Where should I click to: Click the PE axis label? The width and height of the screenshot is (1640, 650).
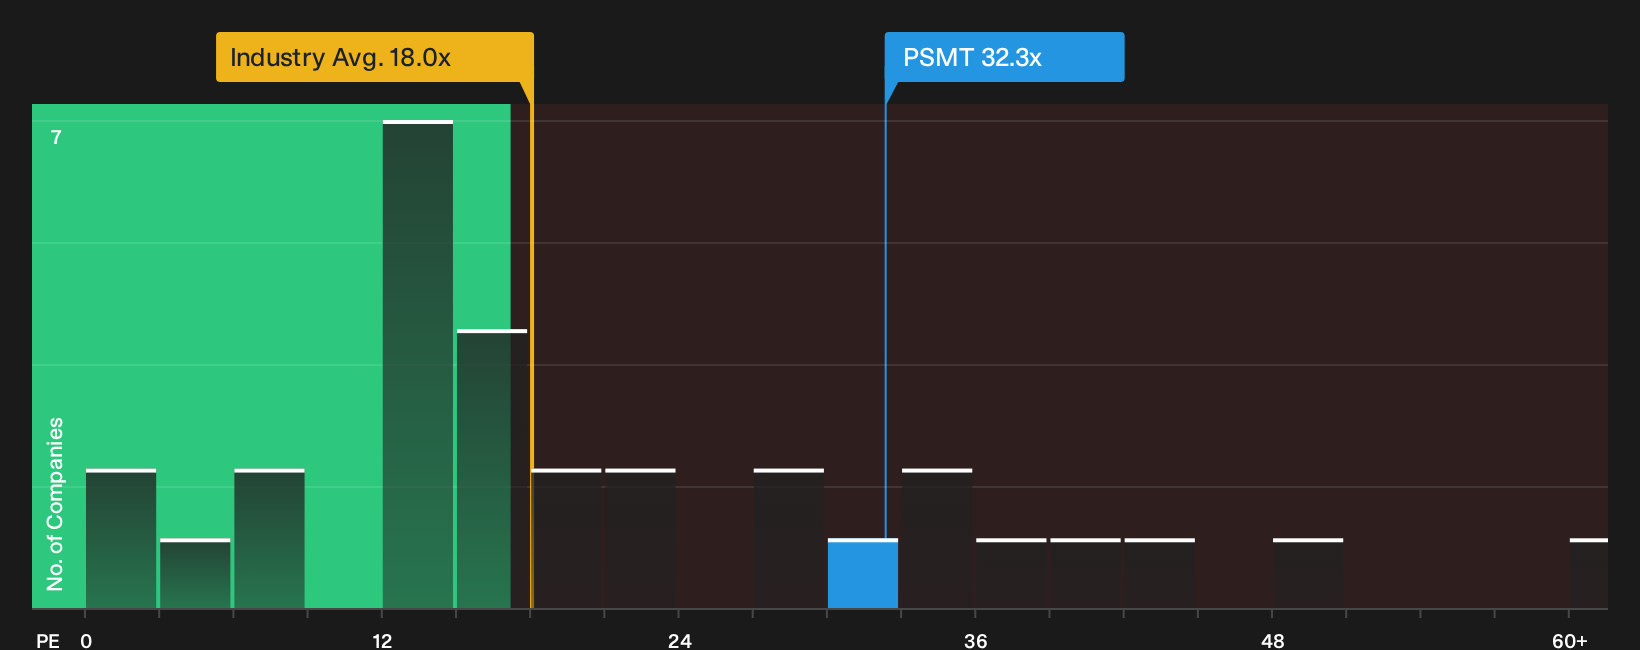pyautogui.click(x=48, y=640)
